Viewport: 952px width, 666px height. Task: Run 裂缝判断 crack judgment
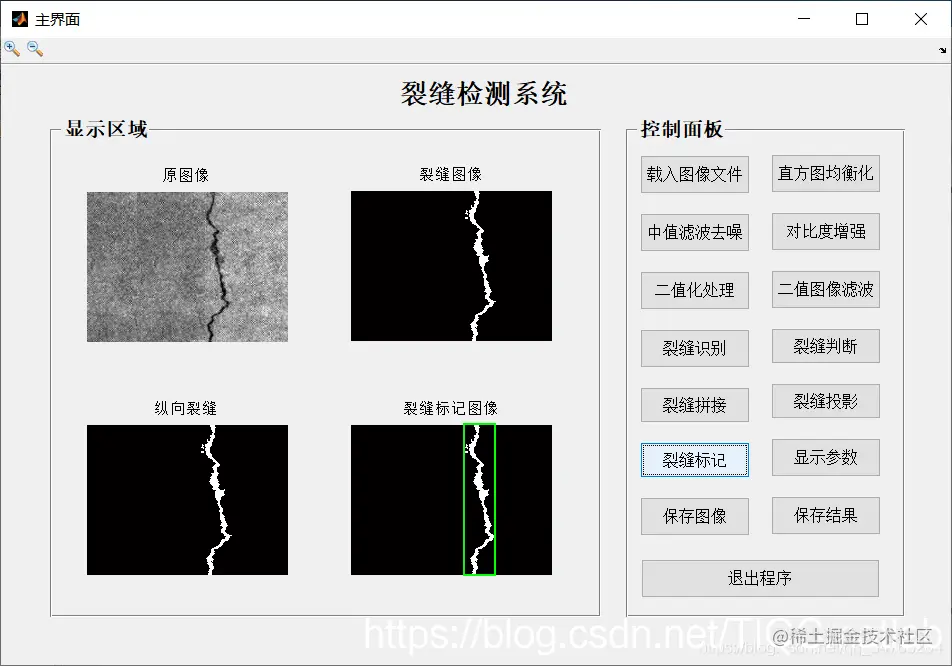pyautogui.click(x=824, y=346)
